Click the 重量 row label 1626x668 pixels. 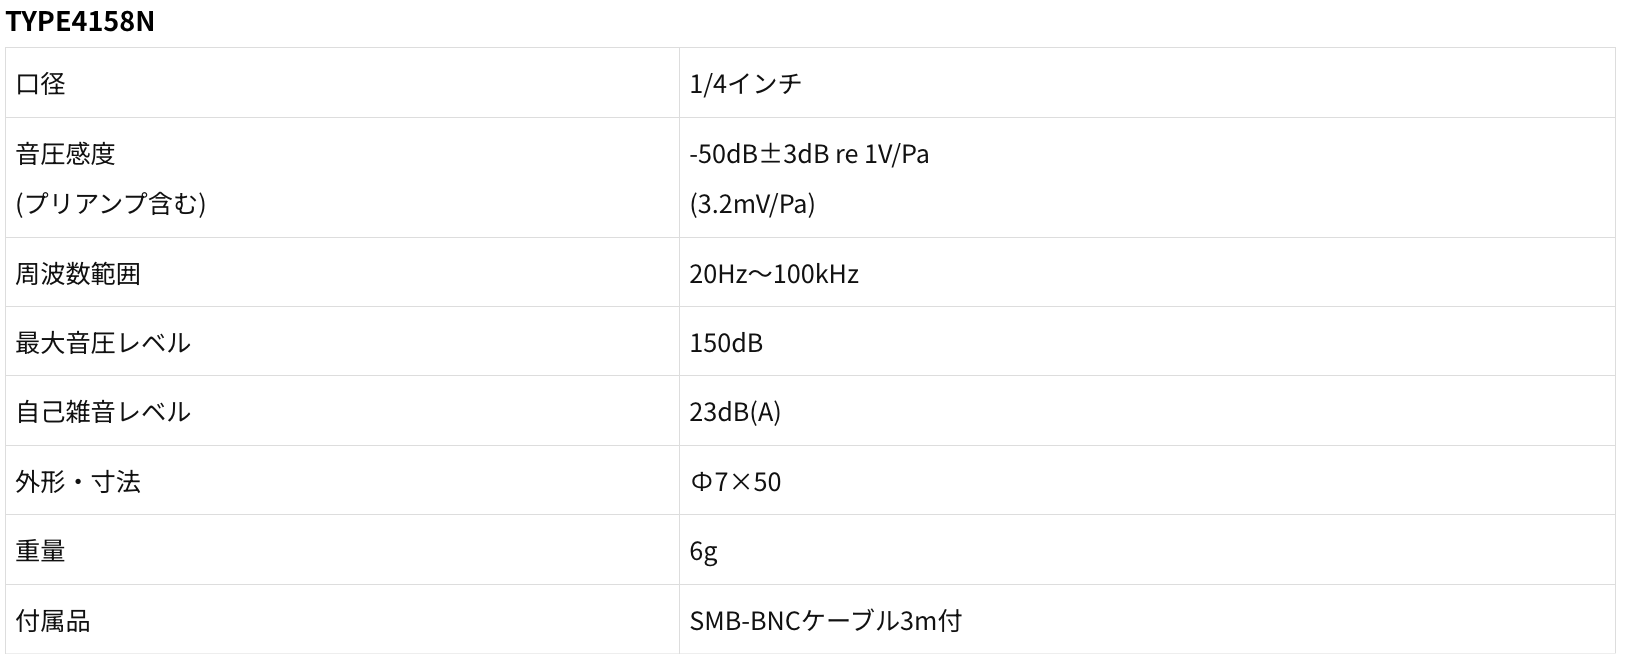coord(41,551)
